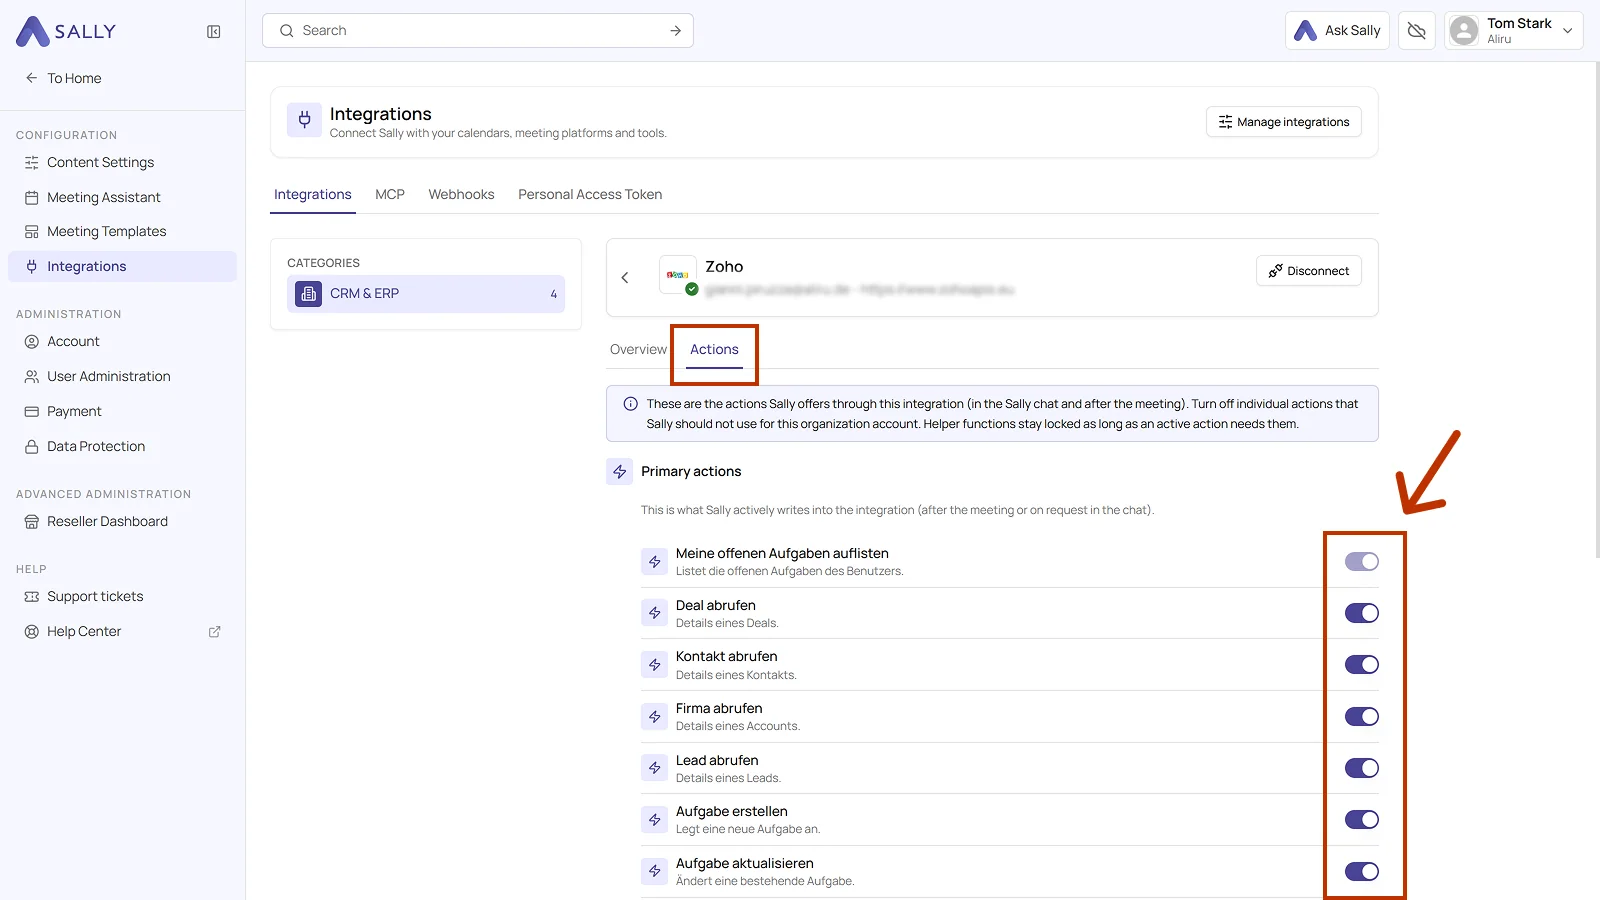Click the crossed-out cloud icon button
The width and height of the screenshot is (1600, 900).
pyautogui.click(x=1417, y=31)
